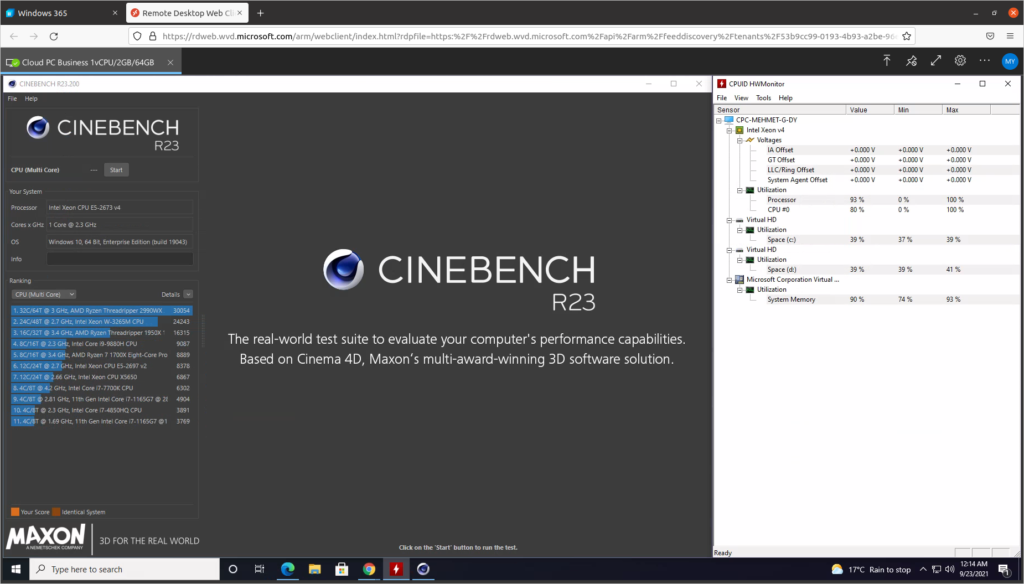Viewport: 1024px width, 584px height.
Task: Click the Info input field
Action: [x=120, y=259]
